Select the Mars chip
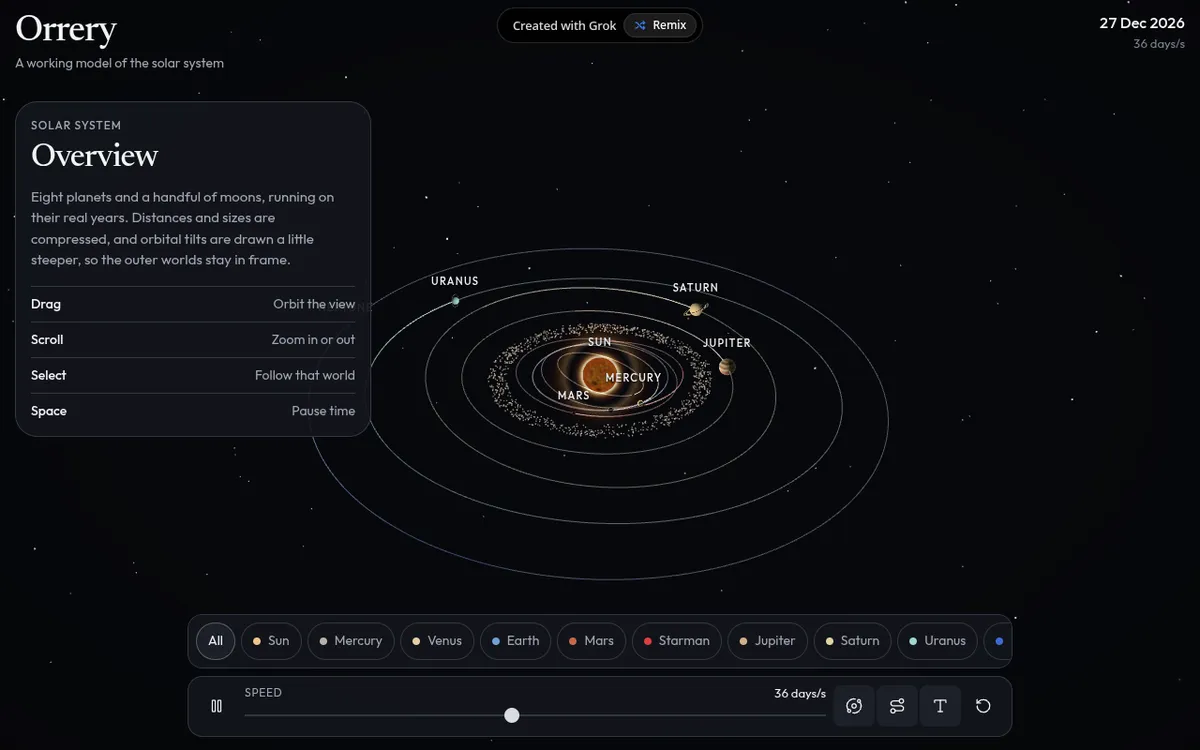 coord(592,641)
